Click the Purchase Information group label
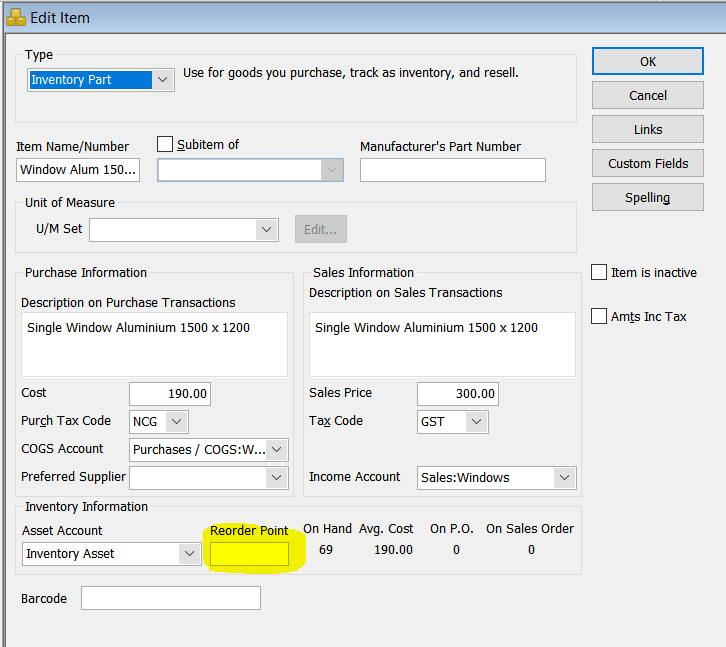726x647 pixels. point(86,272)
